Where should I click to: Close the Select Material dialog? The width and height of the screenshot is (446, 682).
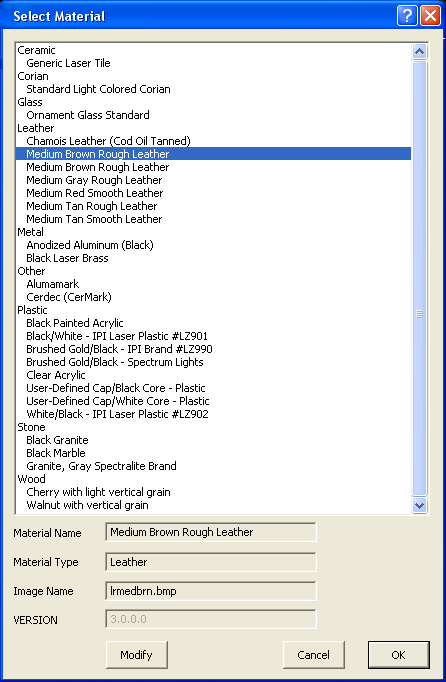pos(430,16)
